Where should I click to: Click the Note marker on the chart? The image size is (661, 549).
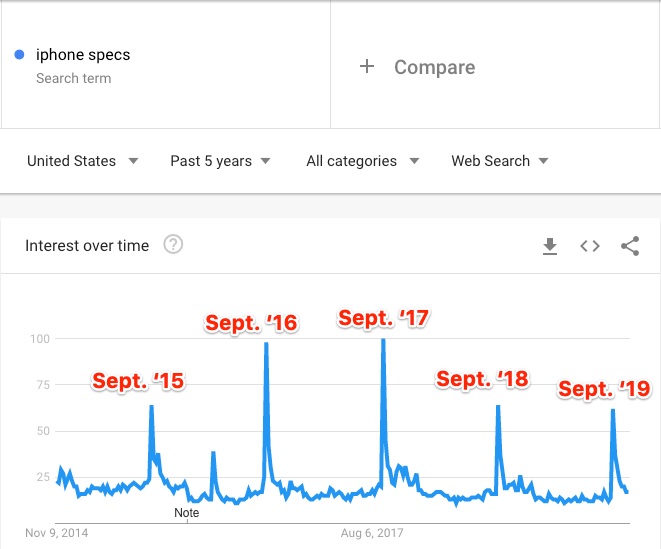187,513
